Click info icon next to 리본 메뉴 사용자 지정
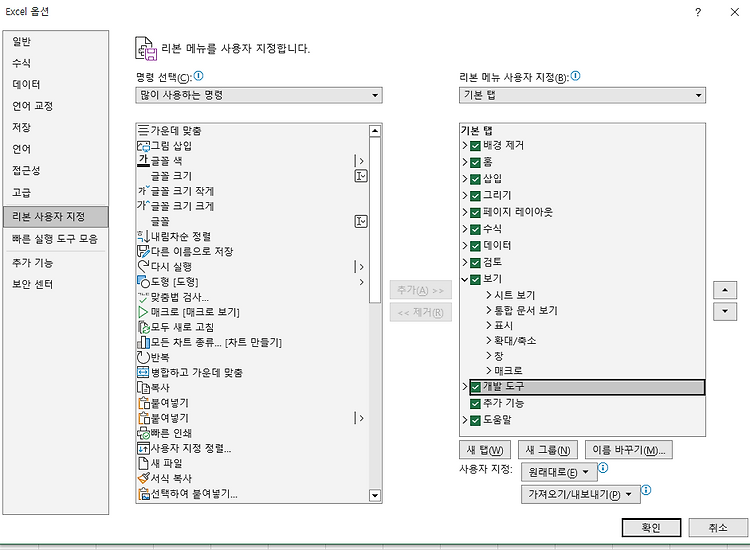750x550 pixels. tap(576, 76)
